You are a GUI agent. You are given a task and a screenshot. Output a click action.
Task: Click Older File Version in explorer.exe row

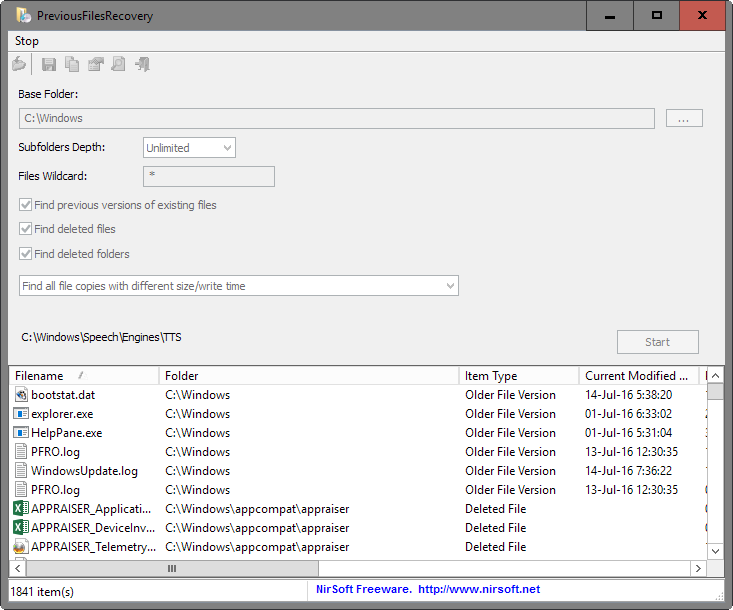point(510,414)
